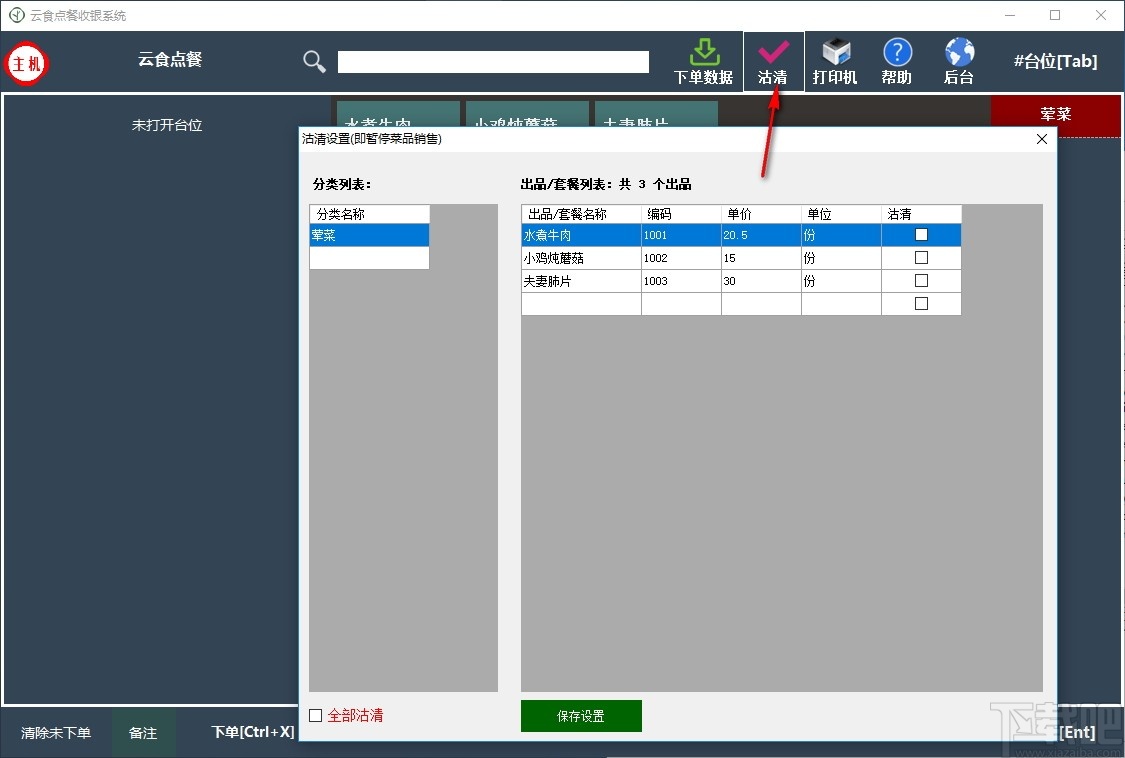Image resolution: width=1125 pixels, height=758 pixels.
Task: Toggle 沽清 checkbox for 夫妻肺片
Action: point(921,281)
